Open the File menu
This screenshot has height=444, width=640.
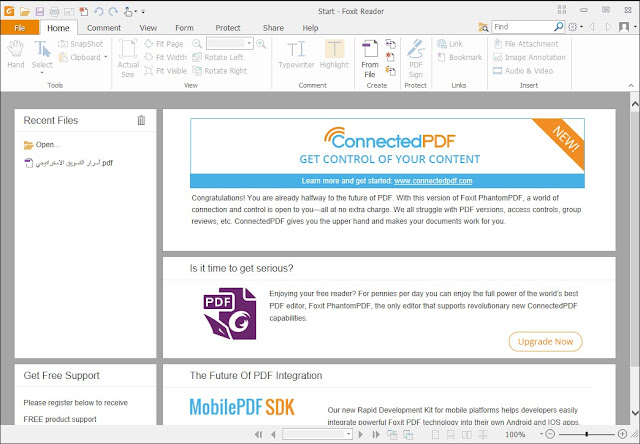click(x=20, y=28)
